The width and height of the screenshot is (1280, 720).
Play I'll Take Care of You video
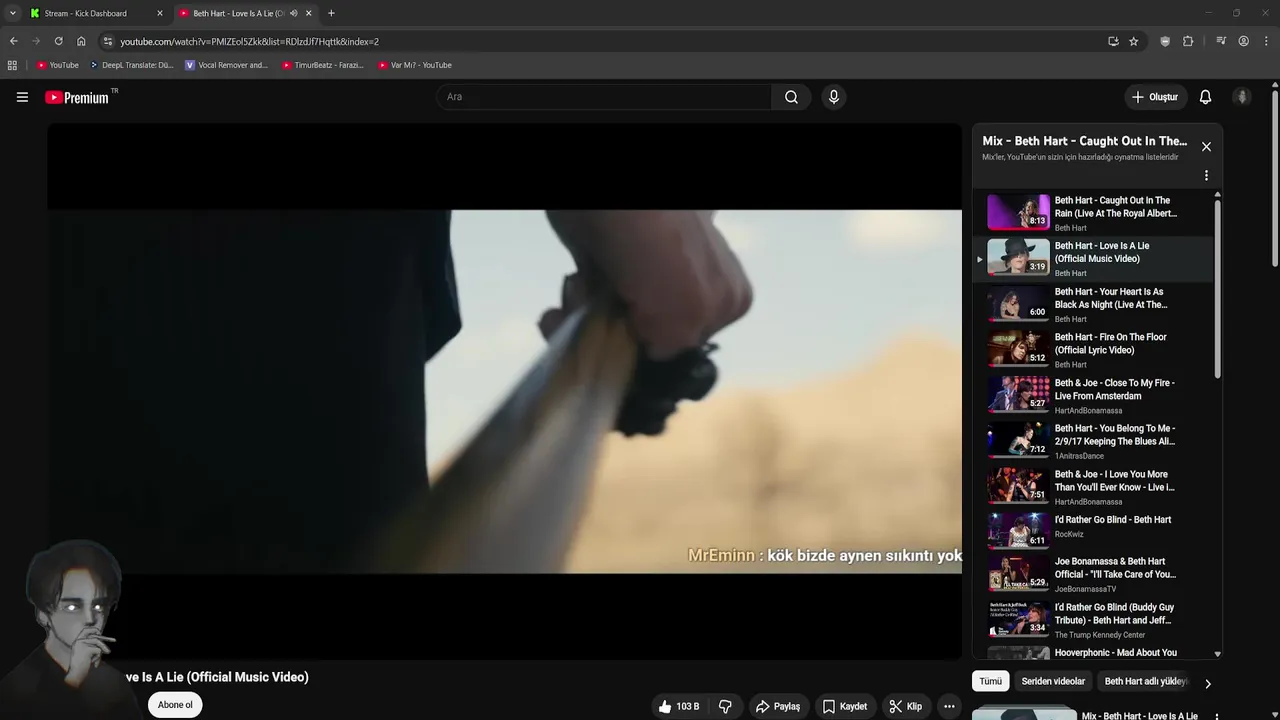pos(1093,574)
